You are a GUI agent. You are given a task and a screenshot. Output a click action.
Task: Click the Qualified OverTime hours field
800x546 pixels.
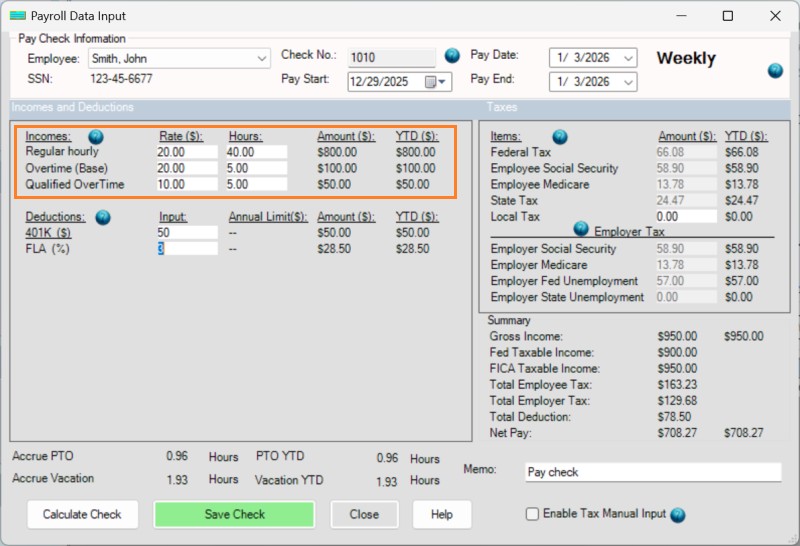click(x=257, y=184)
